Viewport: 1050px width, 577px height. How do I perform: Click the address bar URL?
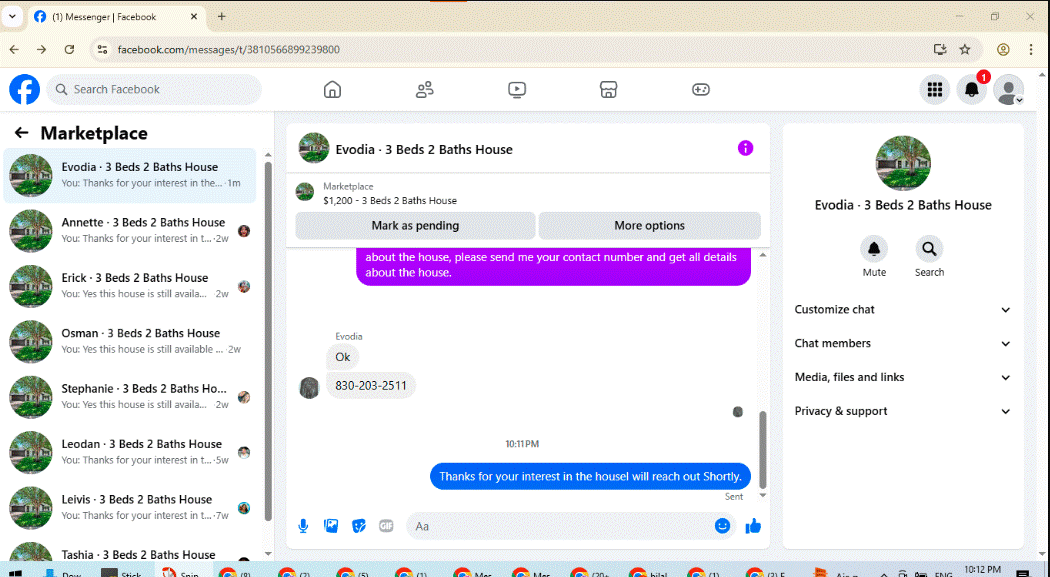click(228, 50)
